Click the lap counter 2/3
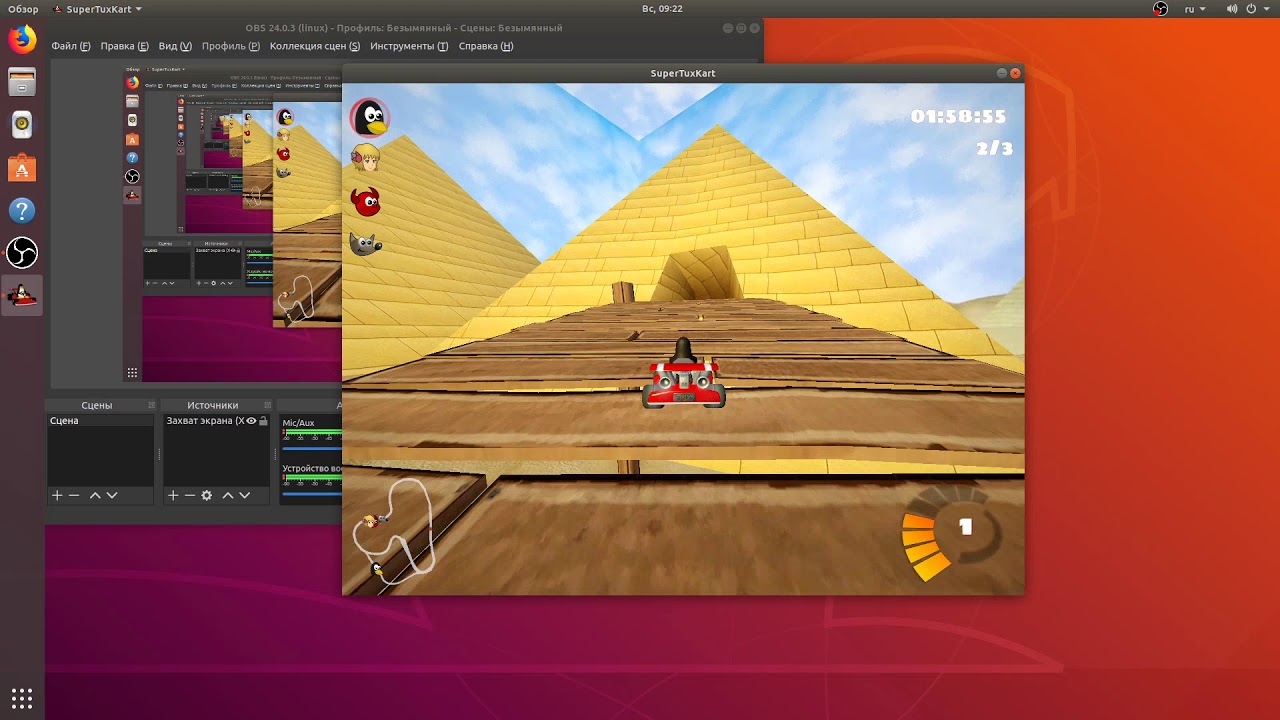Viewport: 1280px width, 720px height. click(x=994, y=148)
